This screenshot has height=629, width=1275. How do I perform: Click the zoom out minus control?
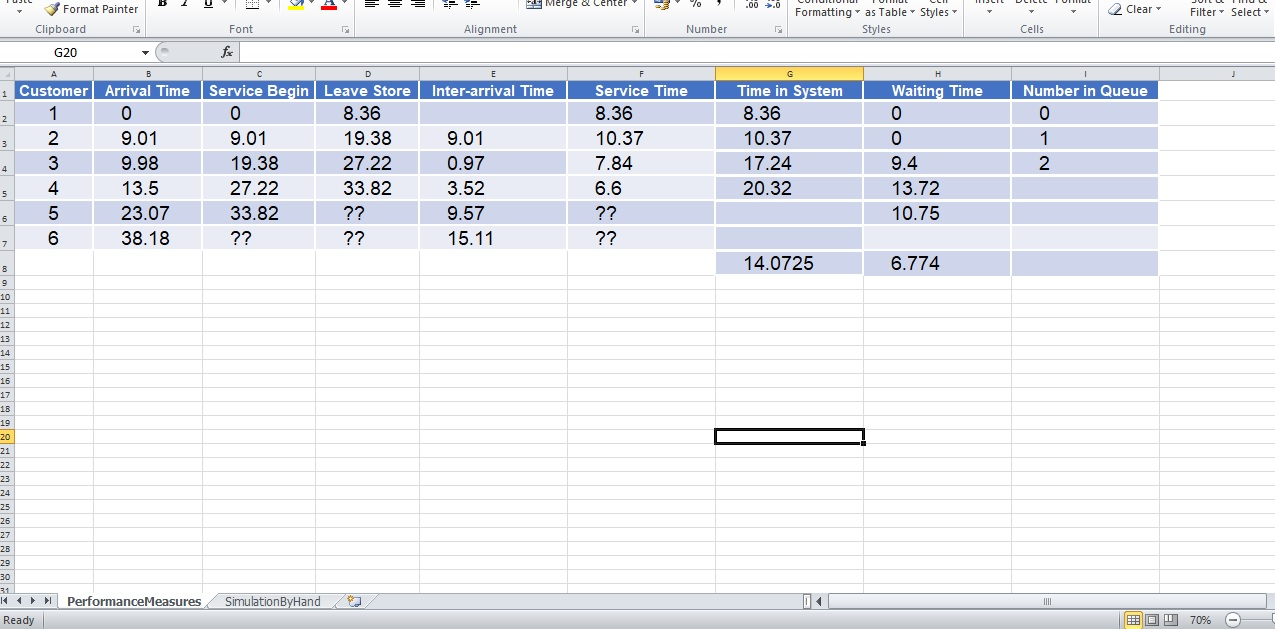point(1231,619)
